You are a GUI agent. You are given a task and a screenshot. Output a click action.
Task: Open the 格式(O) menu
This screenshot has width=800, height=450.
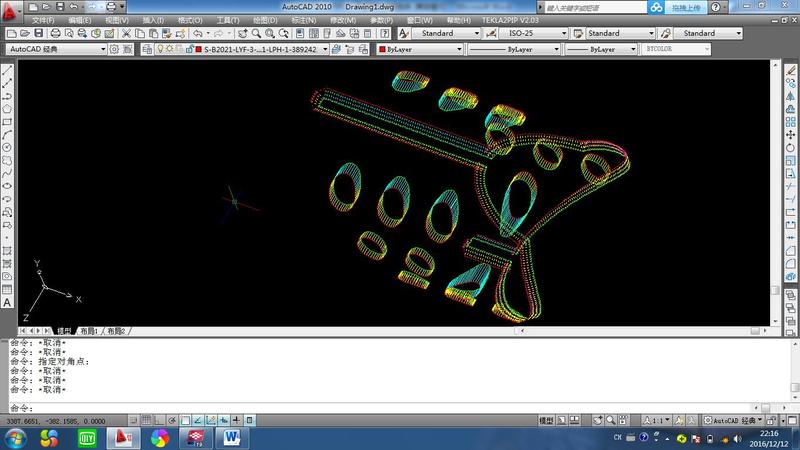pos(191,20)
